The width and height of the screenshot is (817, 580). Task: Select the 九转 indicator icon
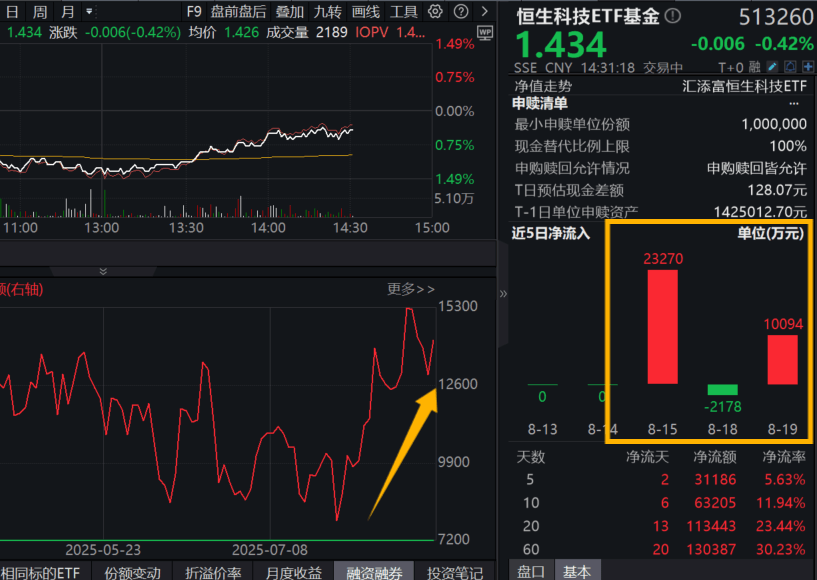330,10
